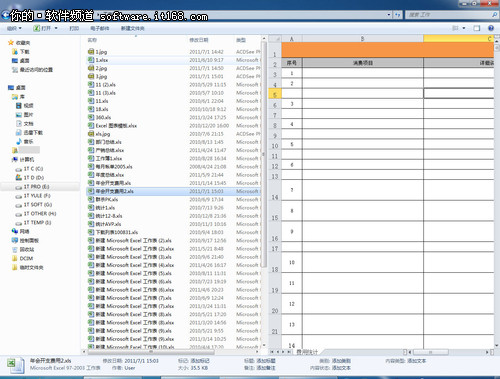
Task: Select 网络 (Network) in navigation pane
Action: pos(21,231)
